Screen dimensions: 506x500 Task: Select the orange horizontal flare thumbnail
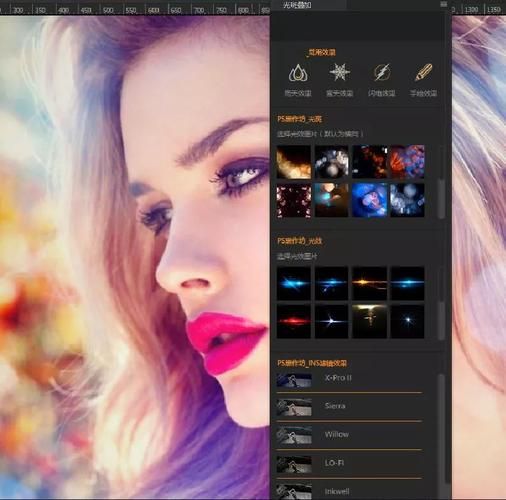click(369, 283)
